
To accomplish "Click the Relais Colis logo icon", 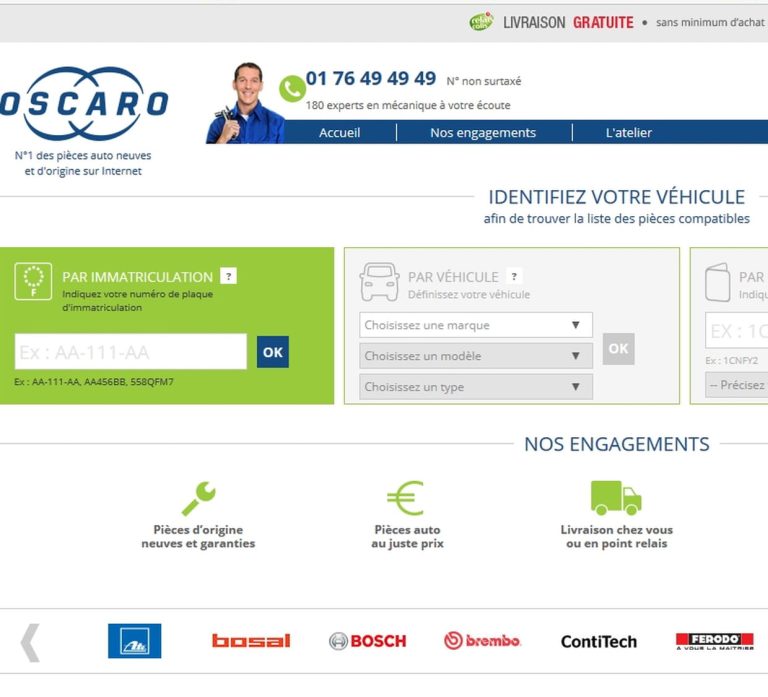I will coord(481,22).
